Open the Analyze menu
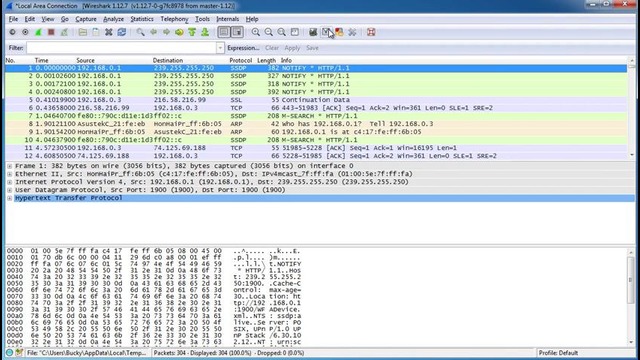Screen dimensions: 640x360 click(113, 19)
